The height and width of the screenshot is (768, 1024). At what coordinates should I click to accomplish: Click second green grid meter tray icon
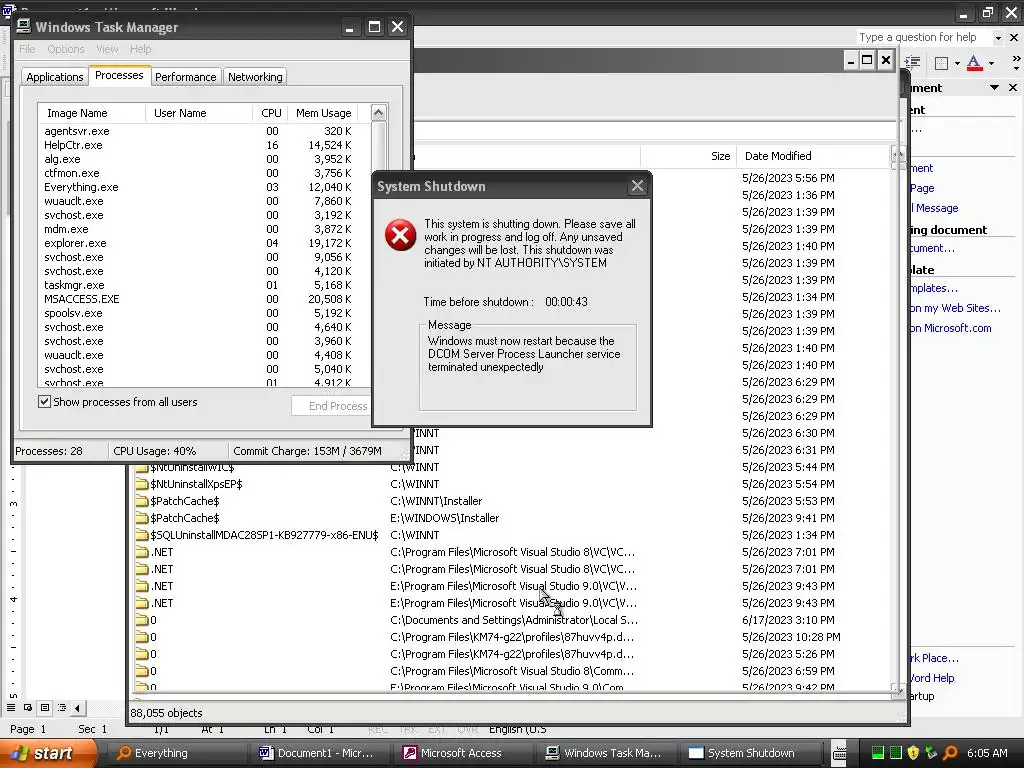(x=895, y=753)
